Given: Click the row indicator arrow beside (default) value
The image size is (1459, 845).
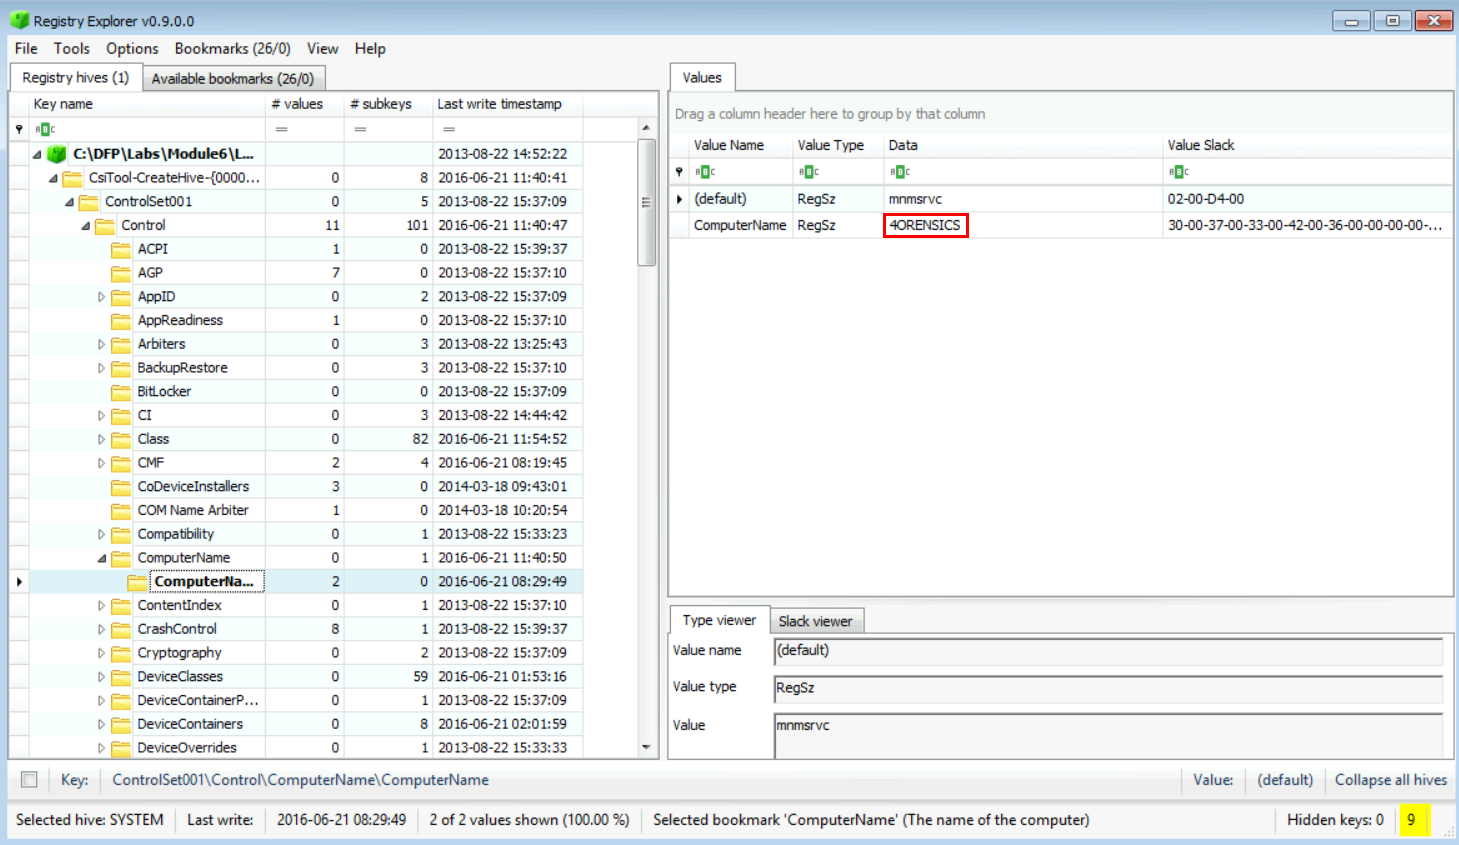Looking at the screenshot, I should tap(680, 199).
